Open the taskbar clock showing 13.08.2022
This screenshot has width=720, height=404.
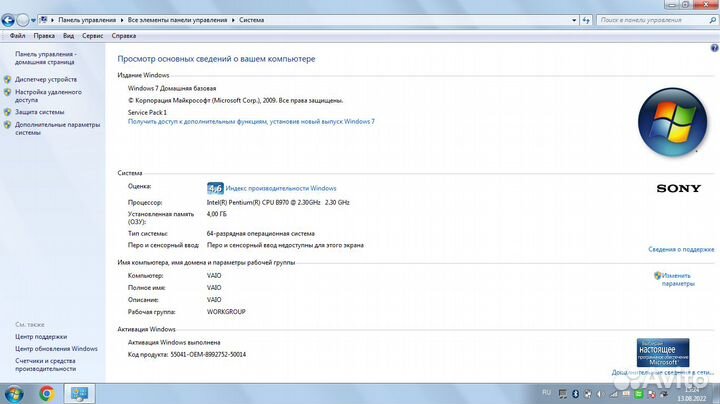[x=692, y=394]
